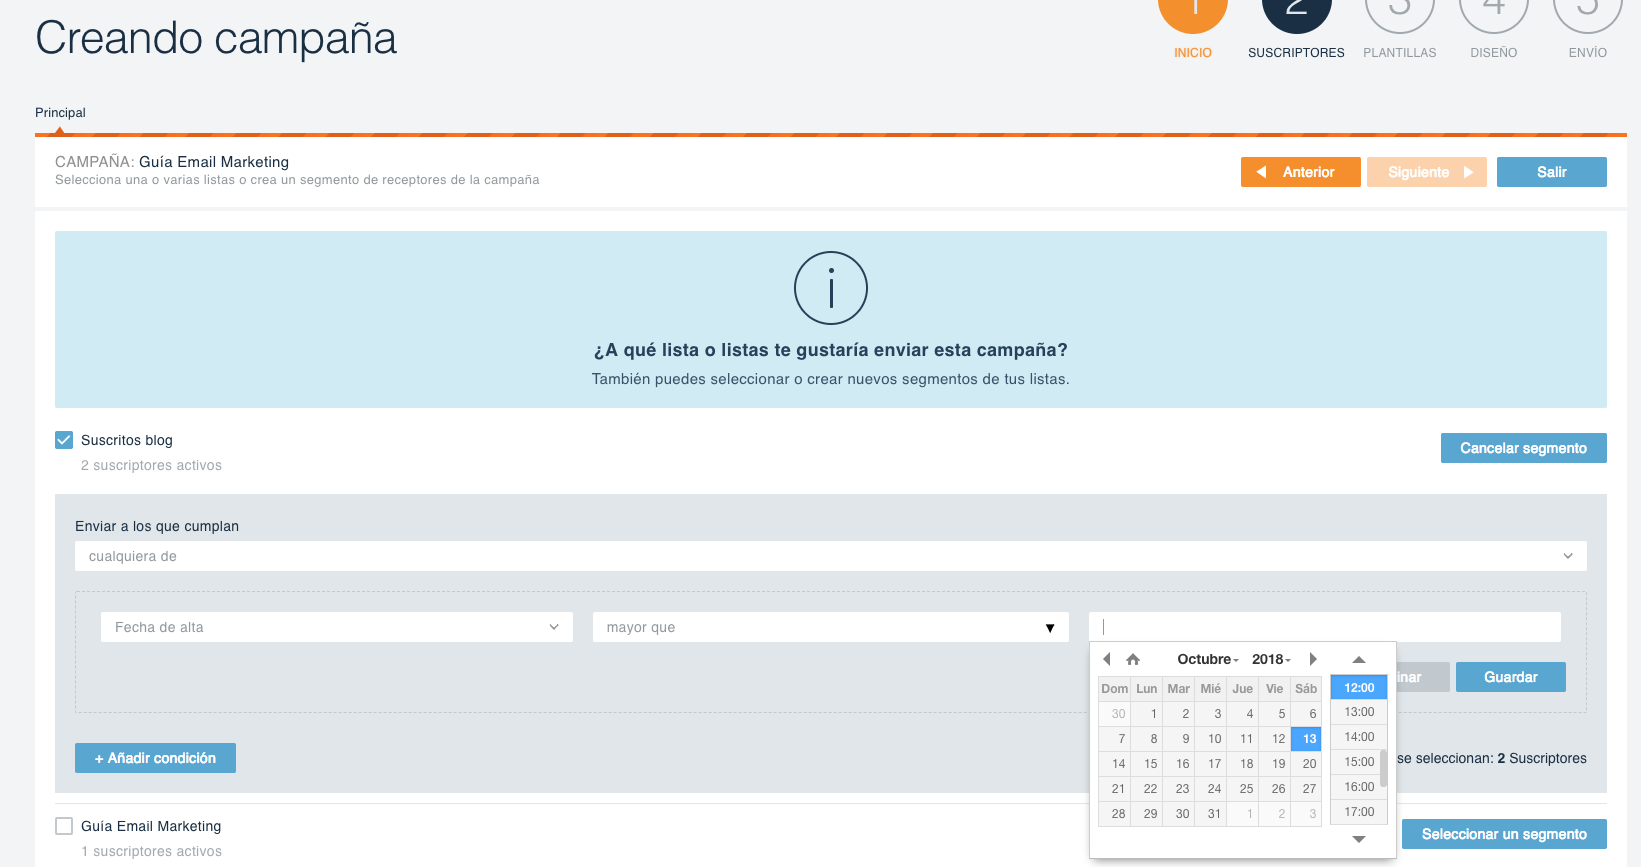
Task: Open the 2018 year dropdown in calendar
Action: coord(1271,659)
